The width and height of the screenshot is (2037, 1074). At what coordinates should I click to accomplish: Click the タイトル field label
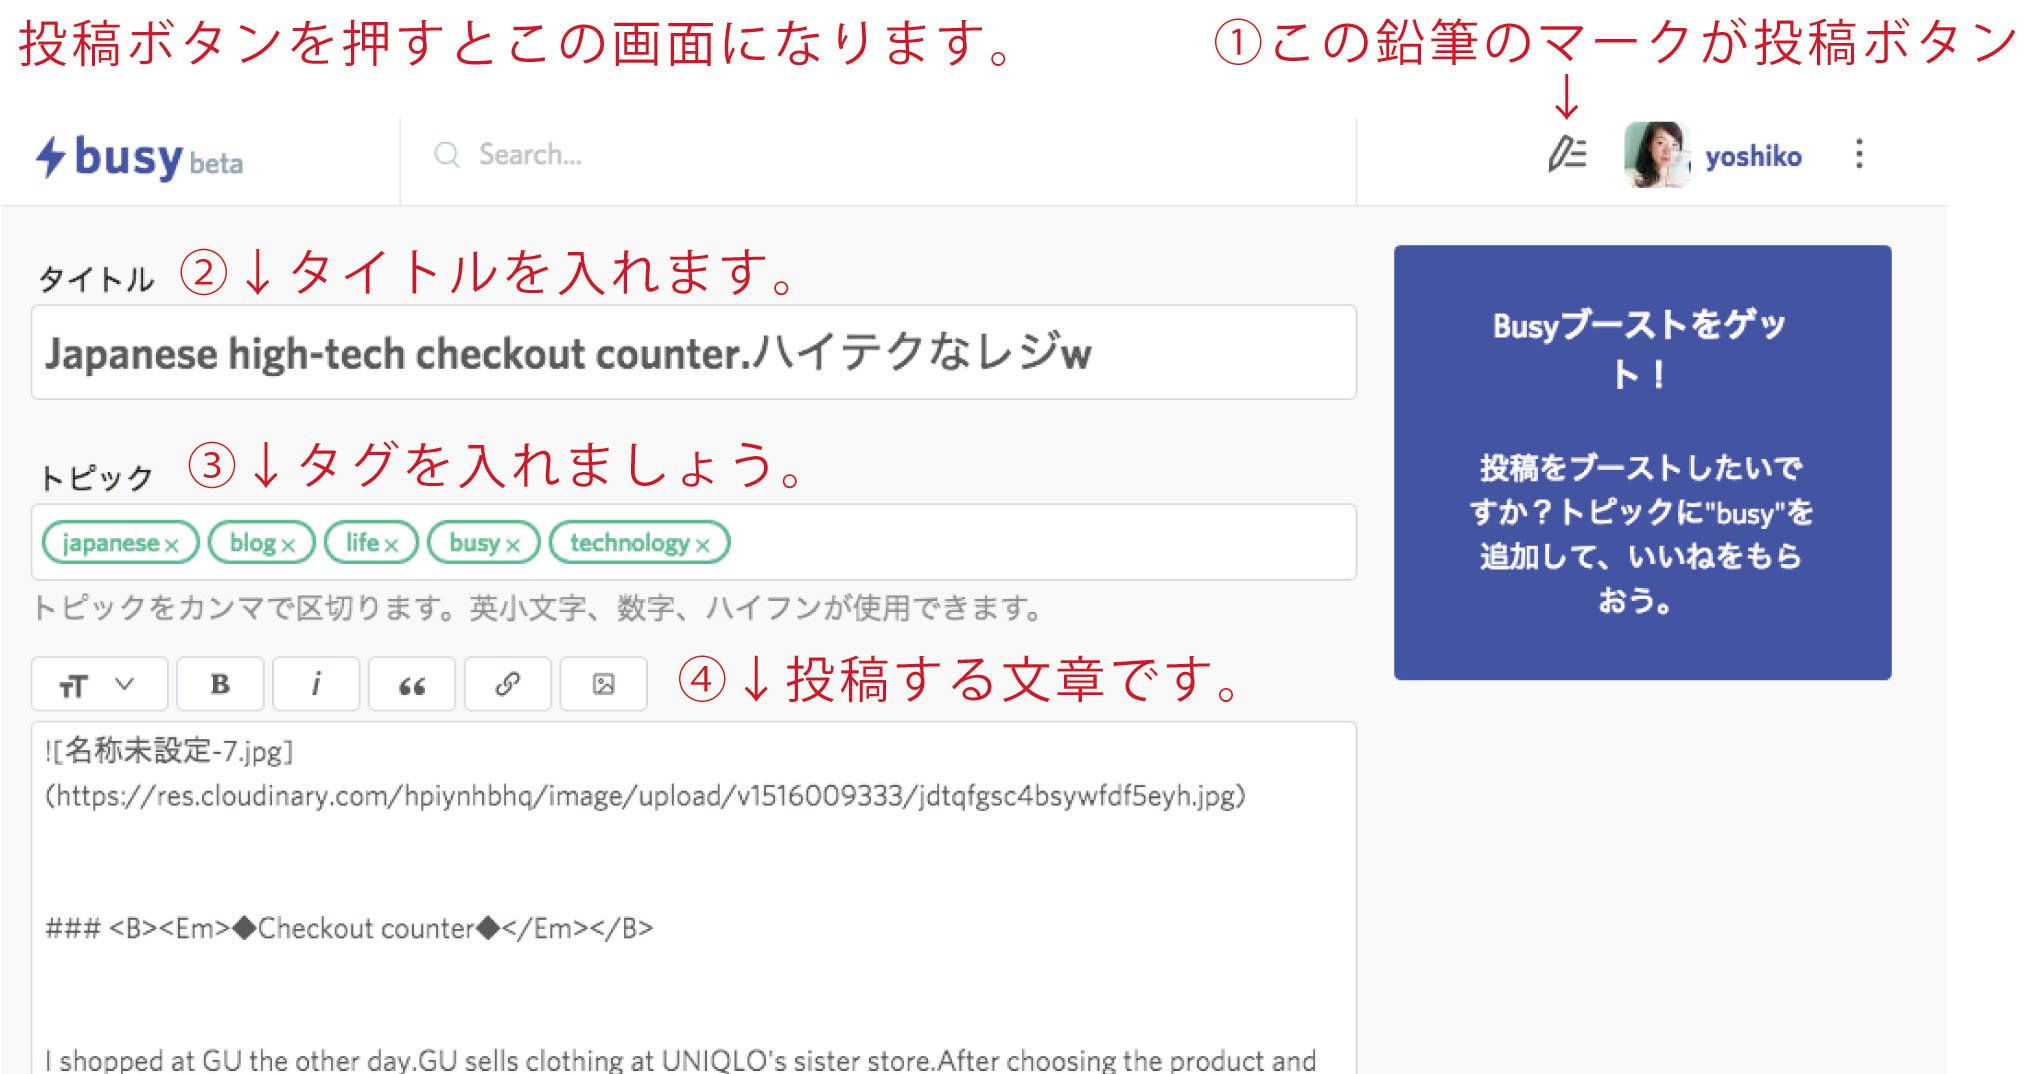[96, 279]
